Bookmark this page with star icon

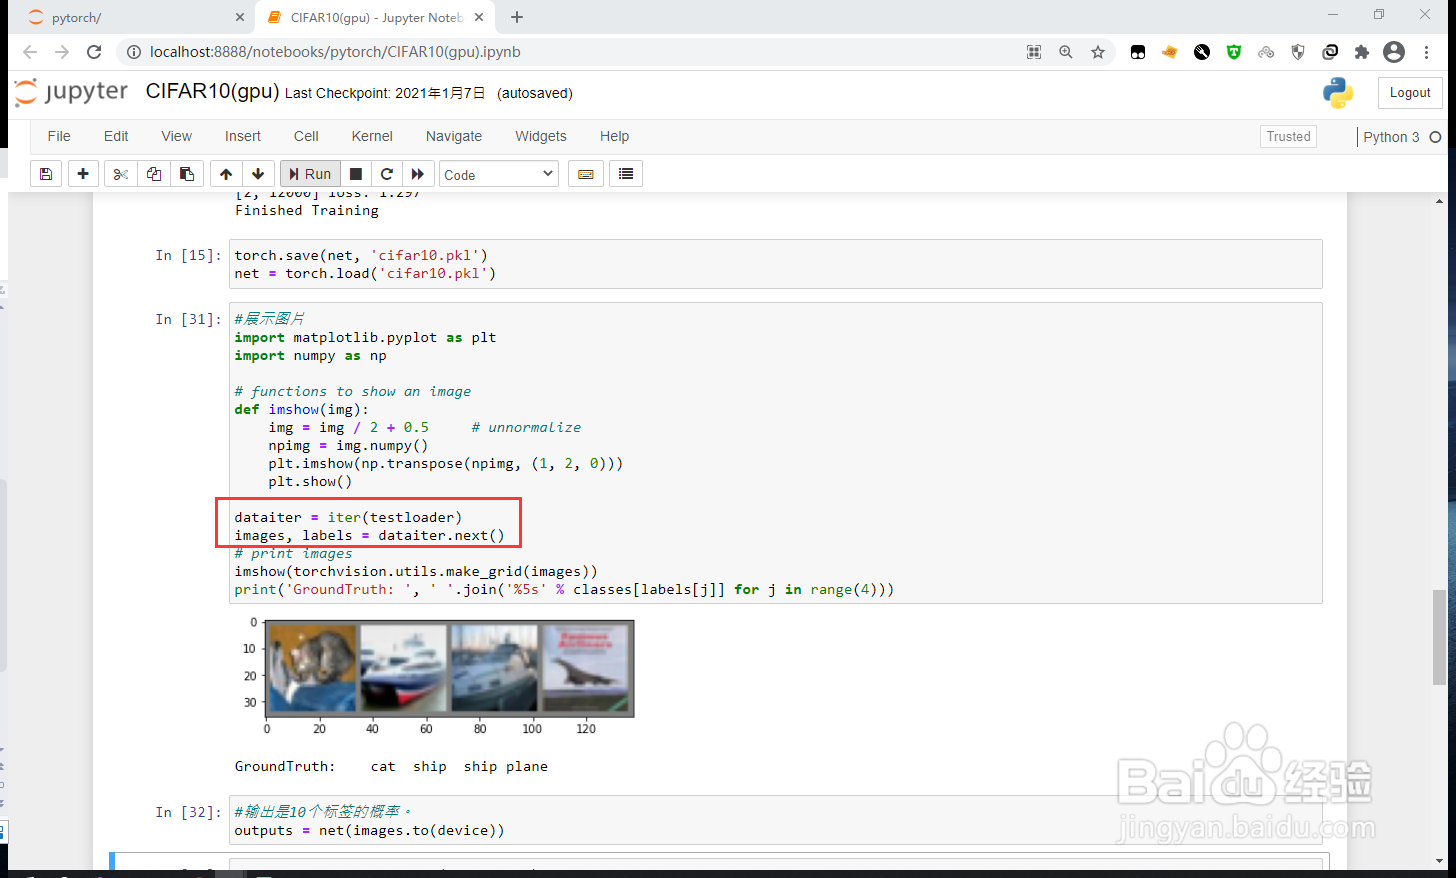[x=1098, y=52]
